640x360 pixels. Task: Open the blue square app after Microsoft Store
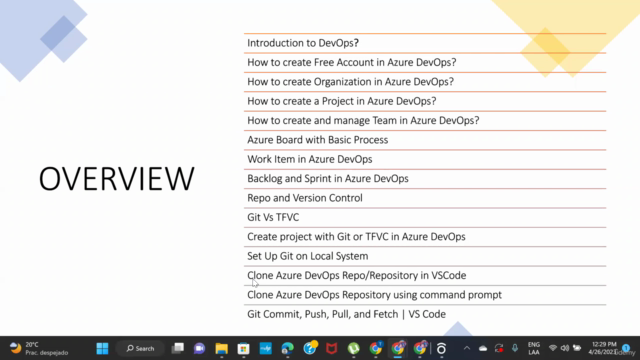pyautogui.click(x=266, y=348)
